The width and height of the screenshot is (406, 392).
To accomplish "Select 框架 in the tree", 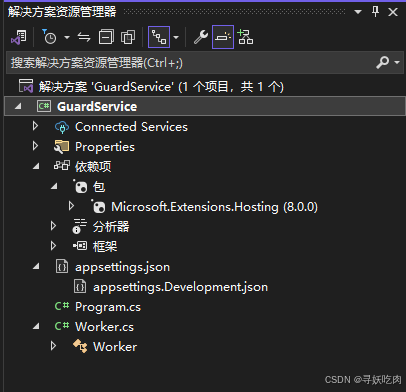I will 105,247.
